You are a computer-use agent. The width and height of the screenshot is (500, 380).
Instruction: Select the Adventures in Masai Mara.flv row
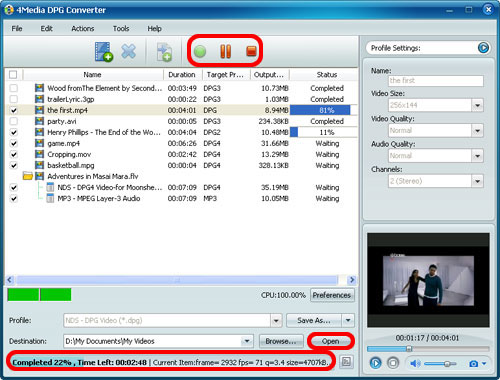pos(181,176)
